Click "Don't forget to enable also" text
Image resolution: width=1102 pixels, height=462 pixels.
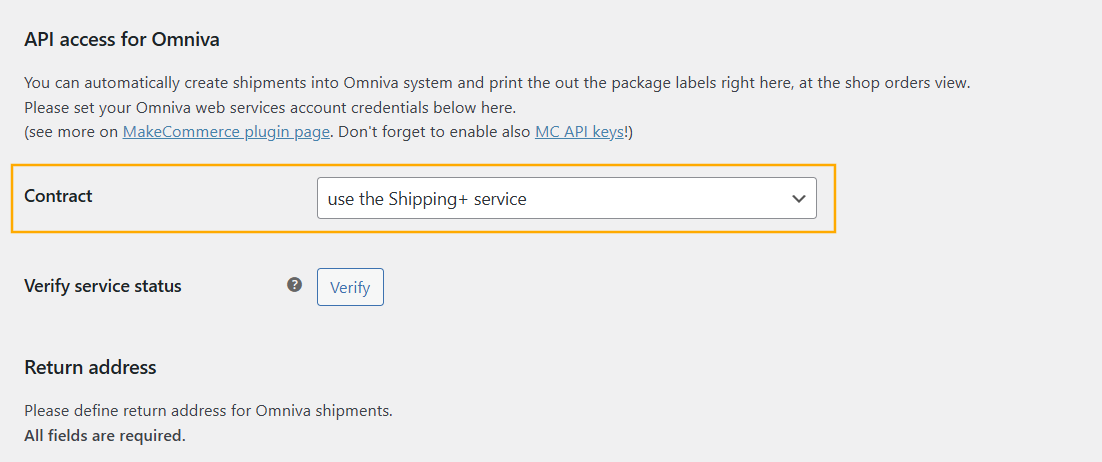[x=432, y=131]
